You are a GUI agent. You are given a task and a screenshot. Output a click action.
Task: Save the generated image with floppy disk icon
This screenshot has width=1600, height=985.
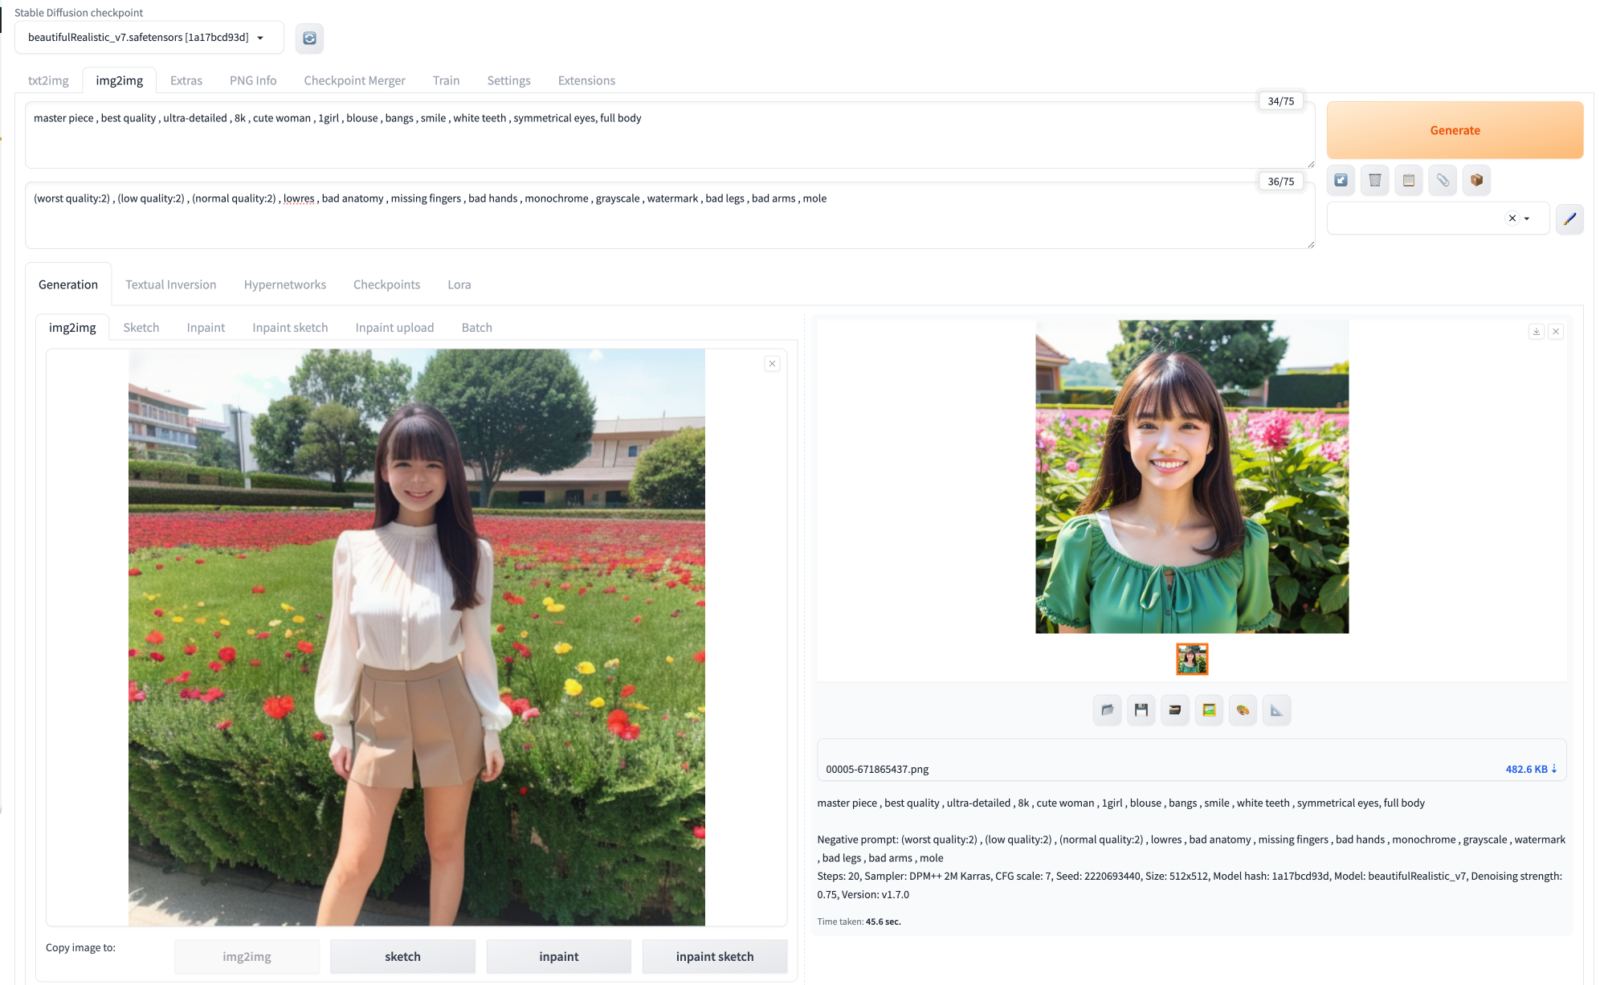point(1141,710)
